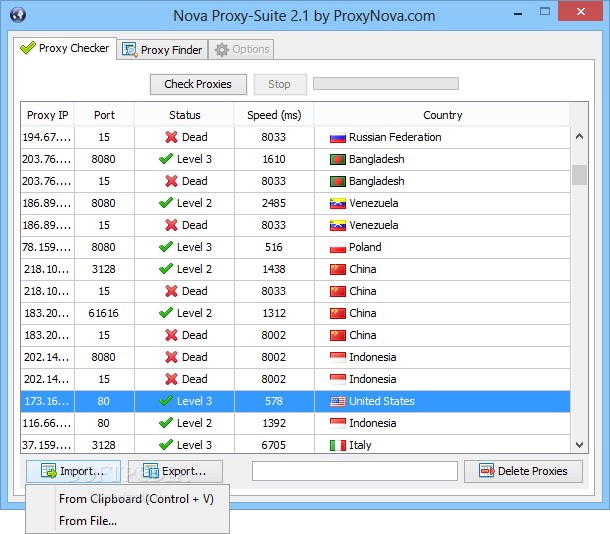Click the globe application icon in title bar
This screenshot has height=534, width=610.
(18, 15)
